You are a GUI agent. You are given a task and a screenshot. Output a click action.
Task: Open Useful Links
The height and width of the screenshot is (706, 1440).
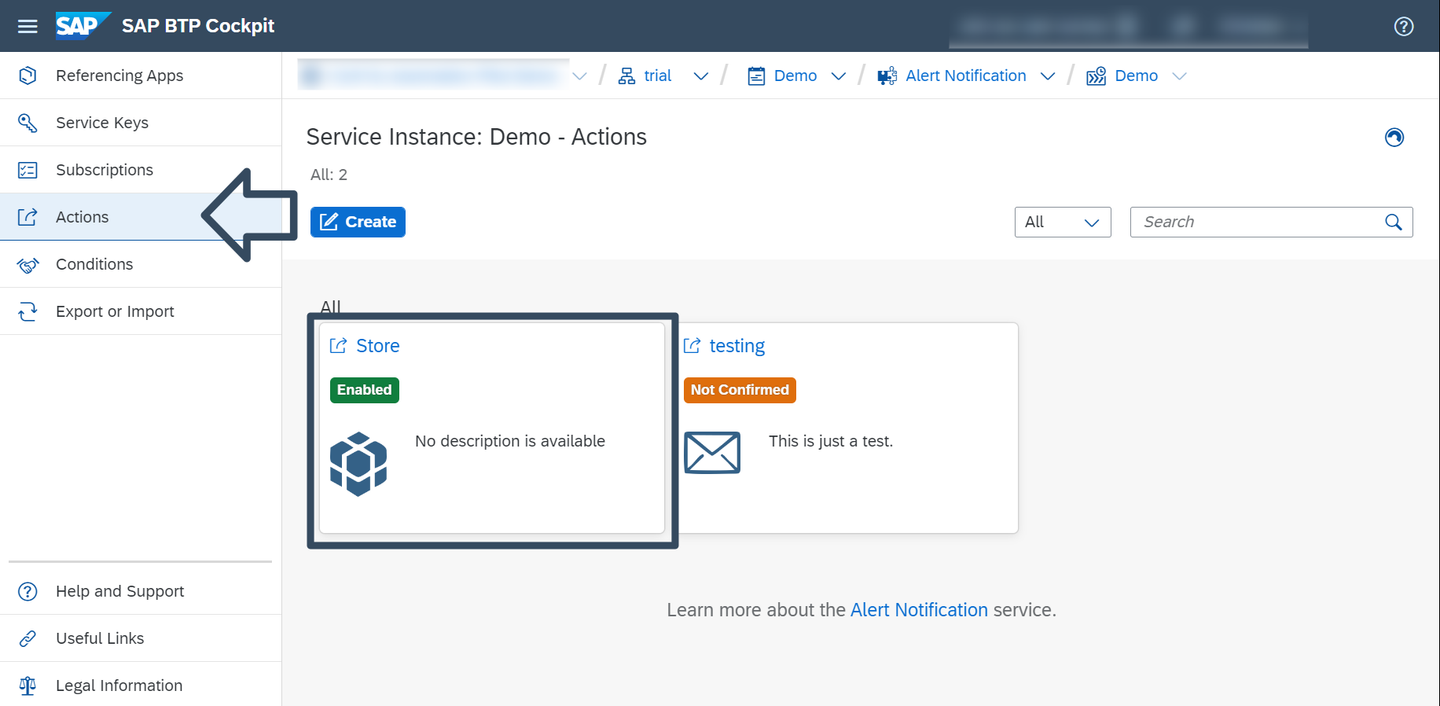point(140,638)
